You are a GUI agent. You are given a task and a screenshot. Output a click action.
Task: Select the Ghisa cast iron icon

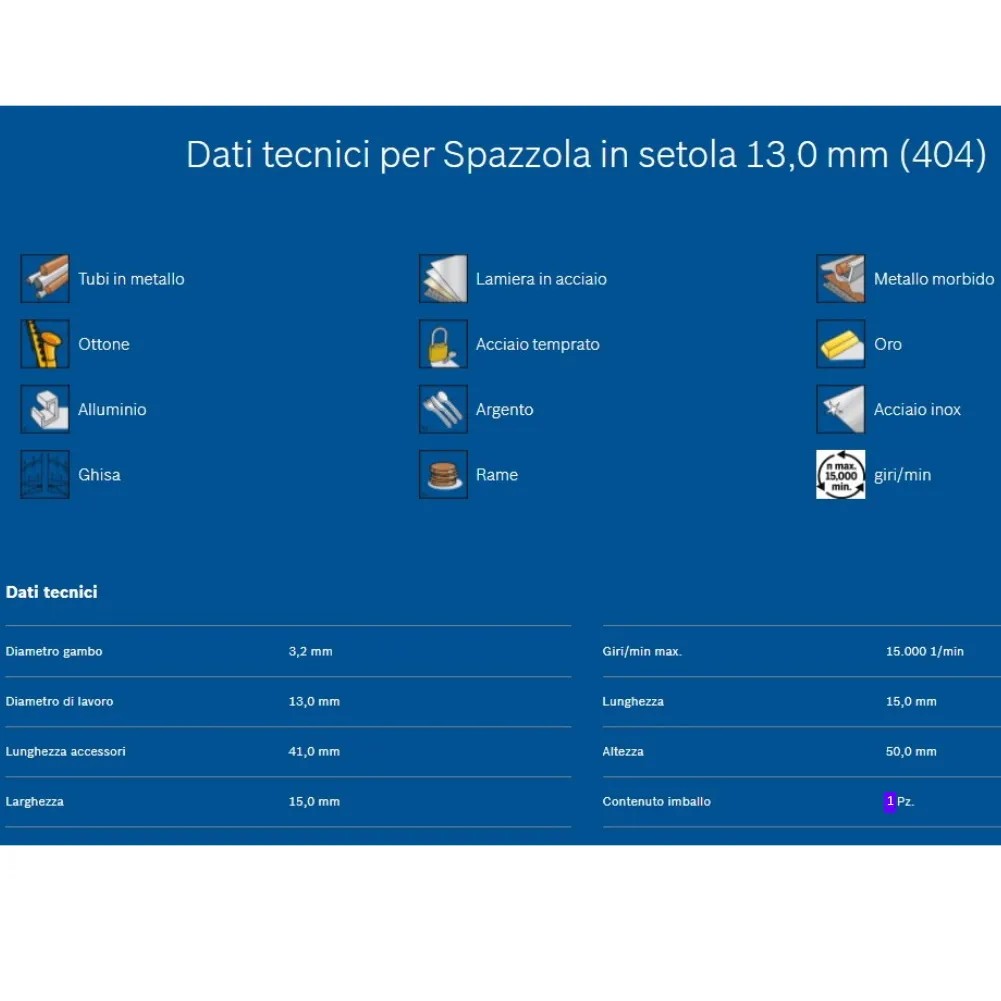tap(45, 475)
